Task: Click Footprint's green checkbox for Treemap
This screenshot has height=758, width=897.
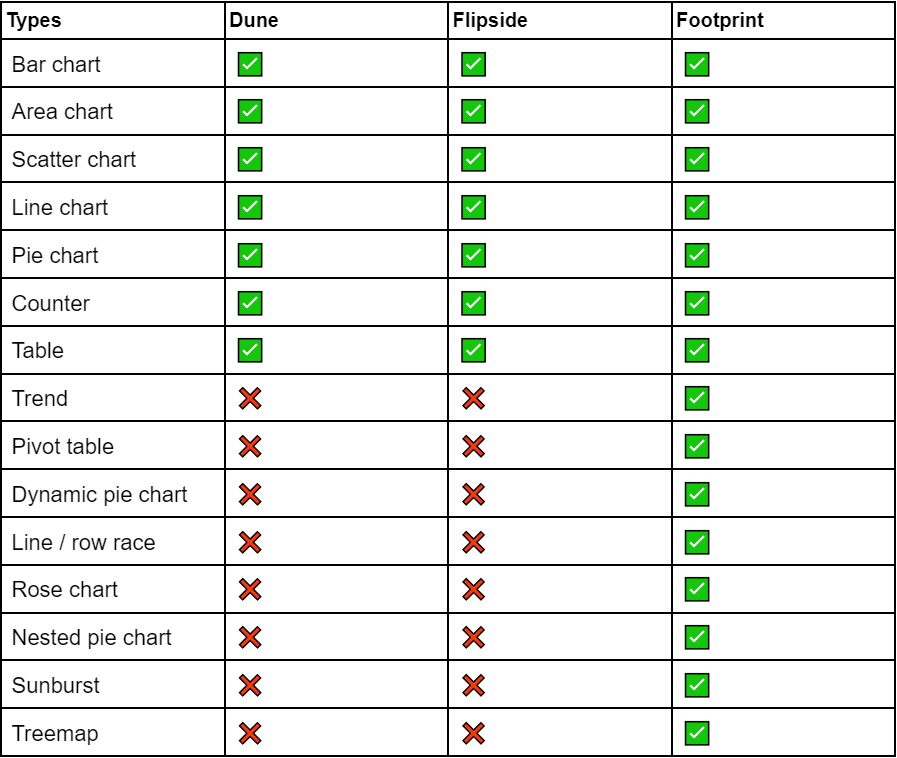Action: [x=696, y=733]
